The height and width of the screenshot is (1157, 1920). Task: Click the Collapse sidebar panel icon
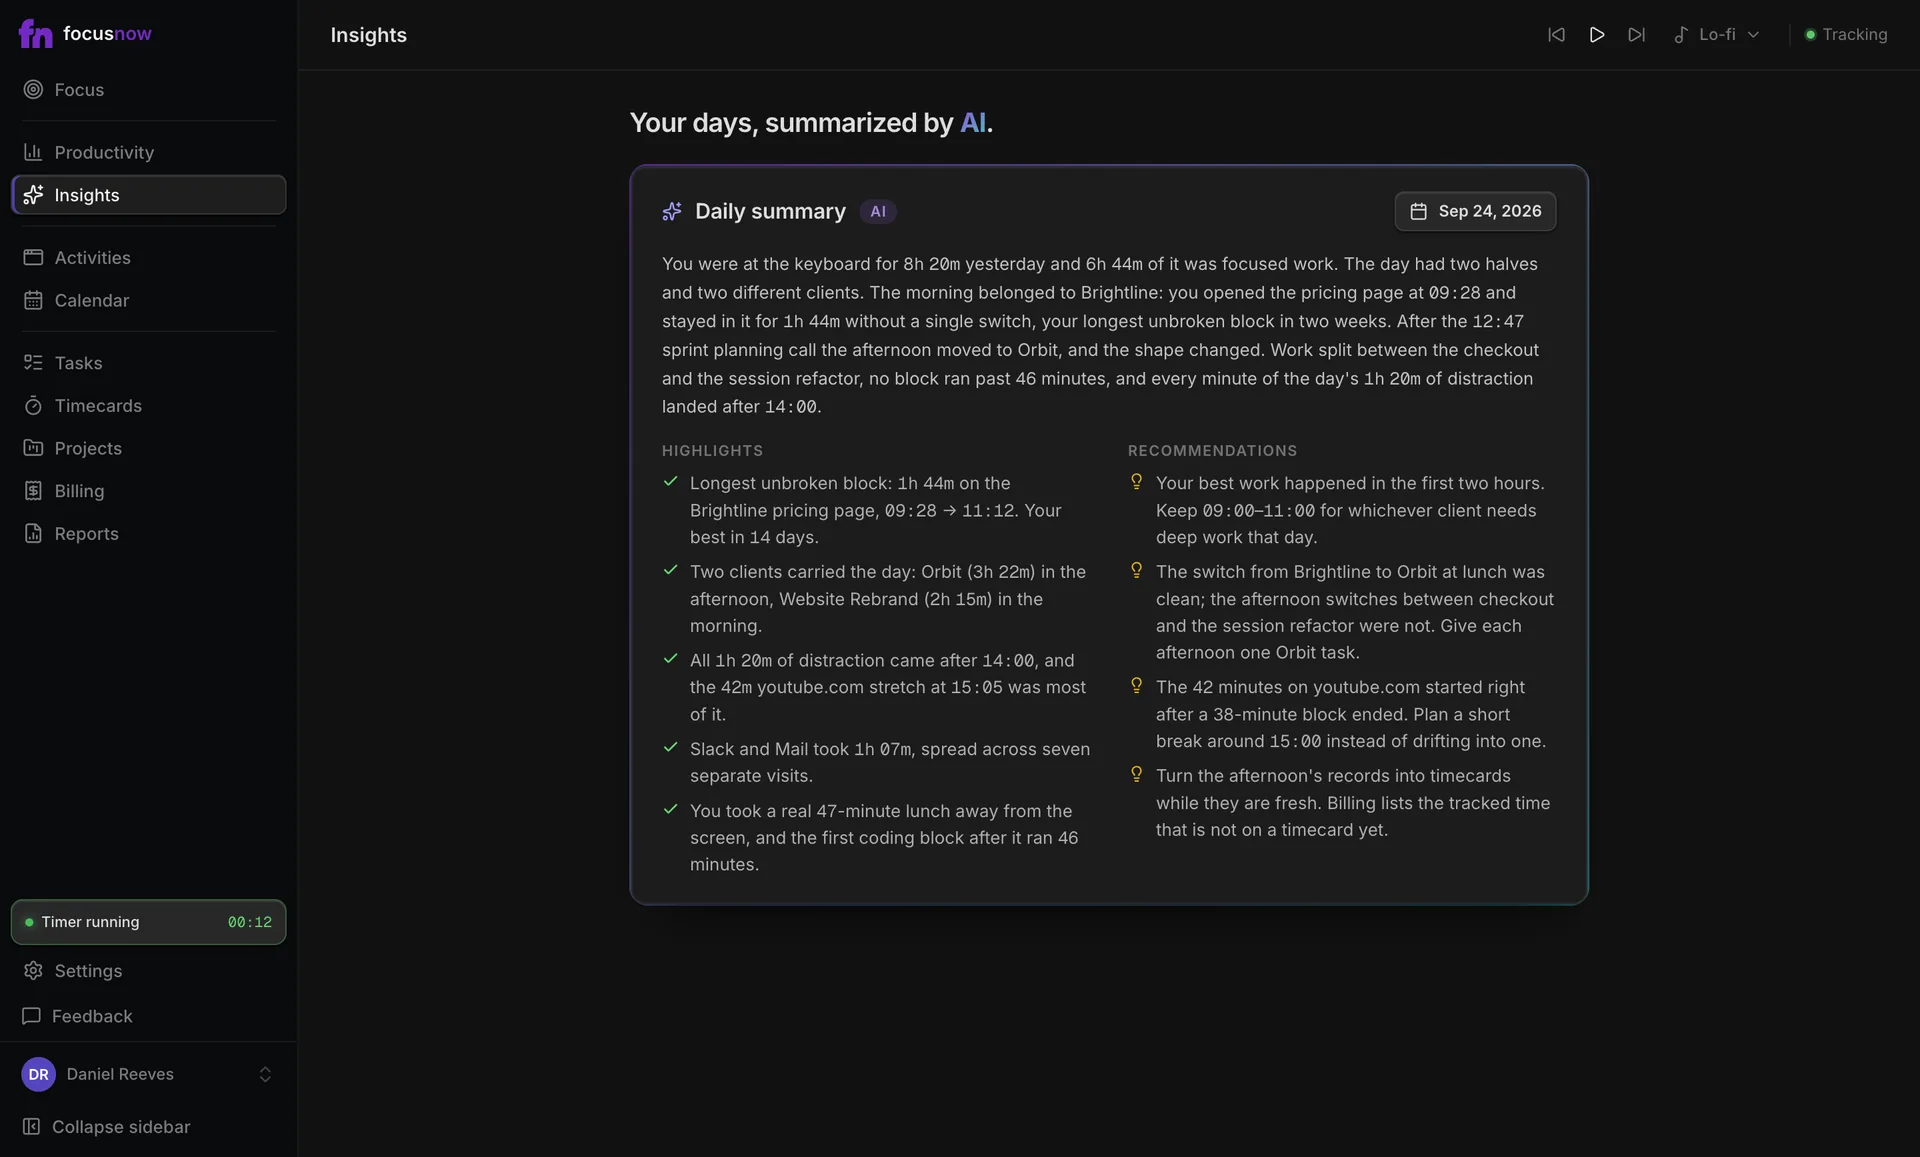(32, 1127)
